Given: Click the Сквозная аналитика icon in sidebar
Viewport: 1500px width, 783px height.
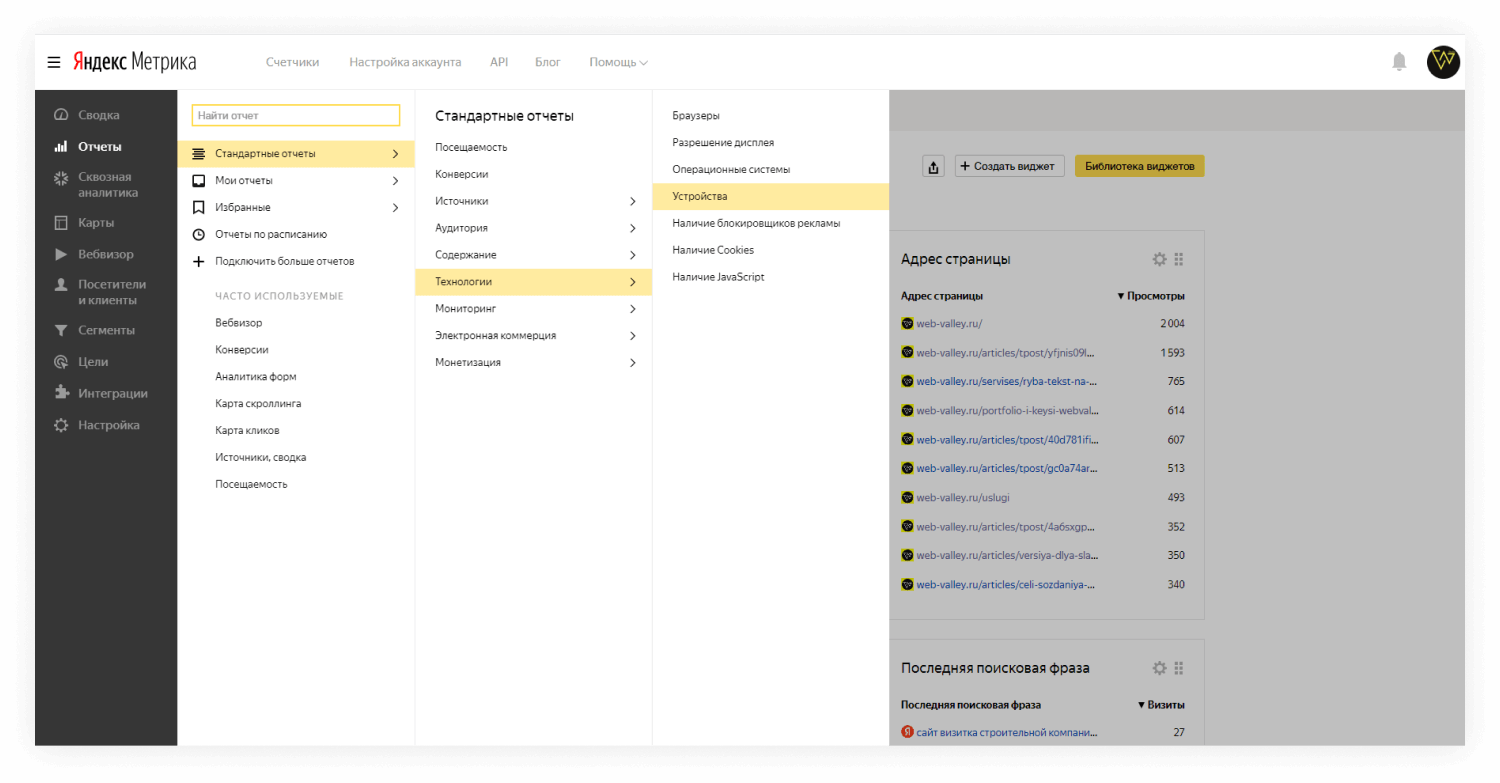Looking at the screenshot, I should click(x=61, y=178).
